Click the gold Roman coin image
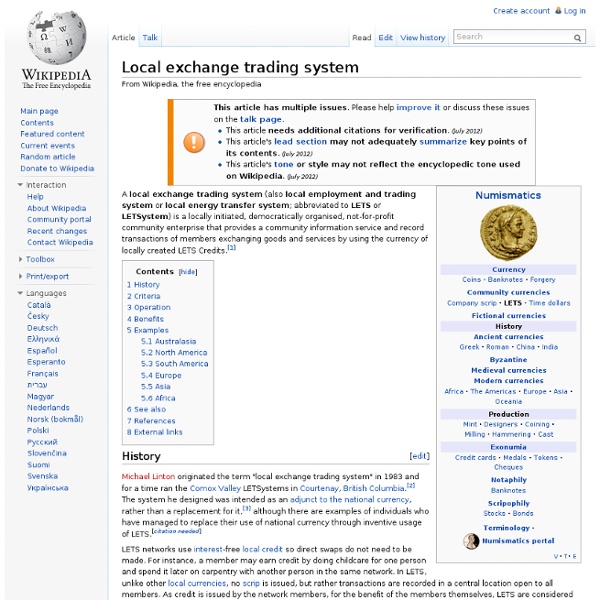 tap(508, 233)
